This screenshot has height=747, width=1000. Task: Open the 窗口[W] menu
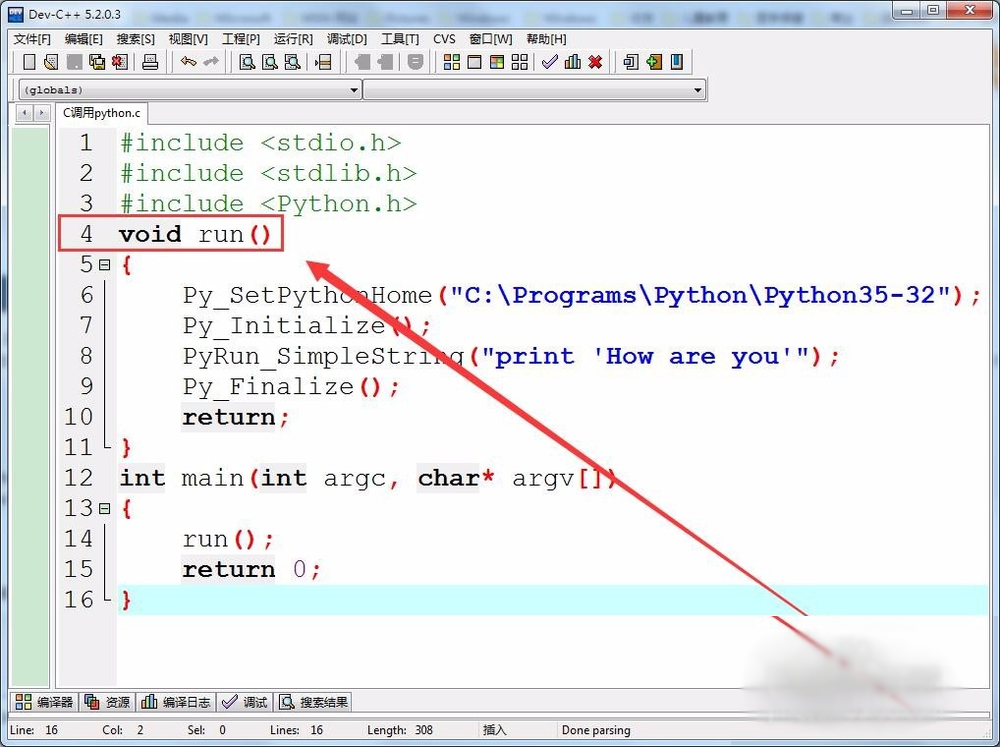pos(490,39)
